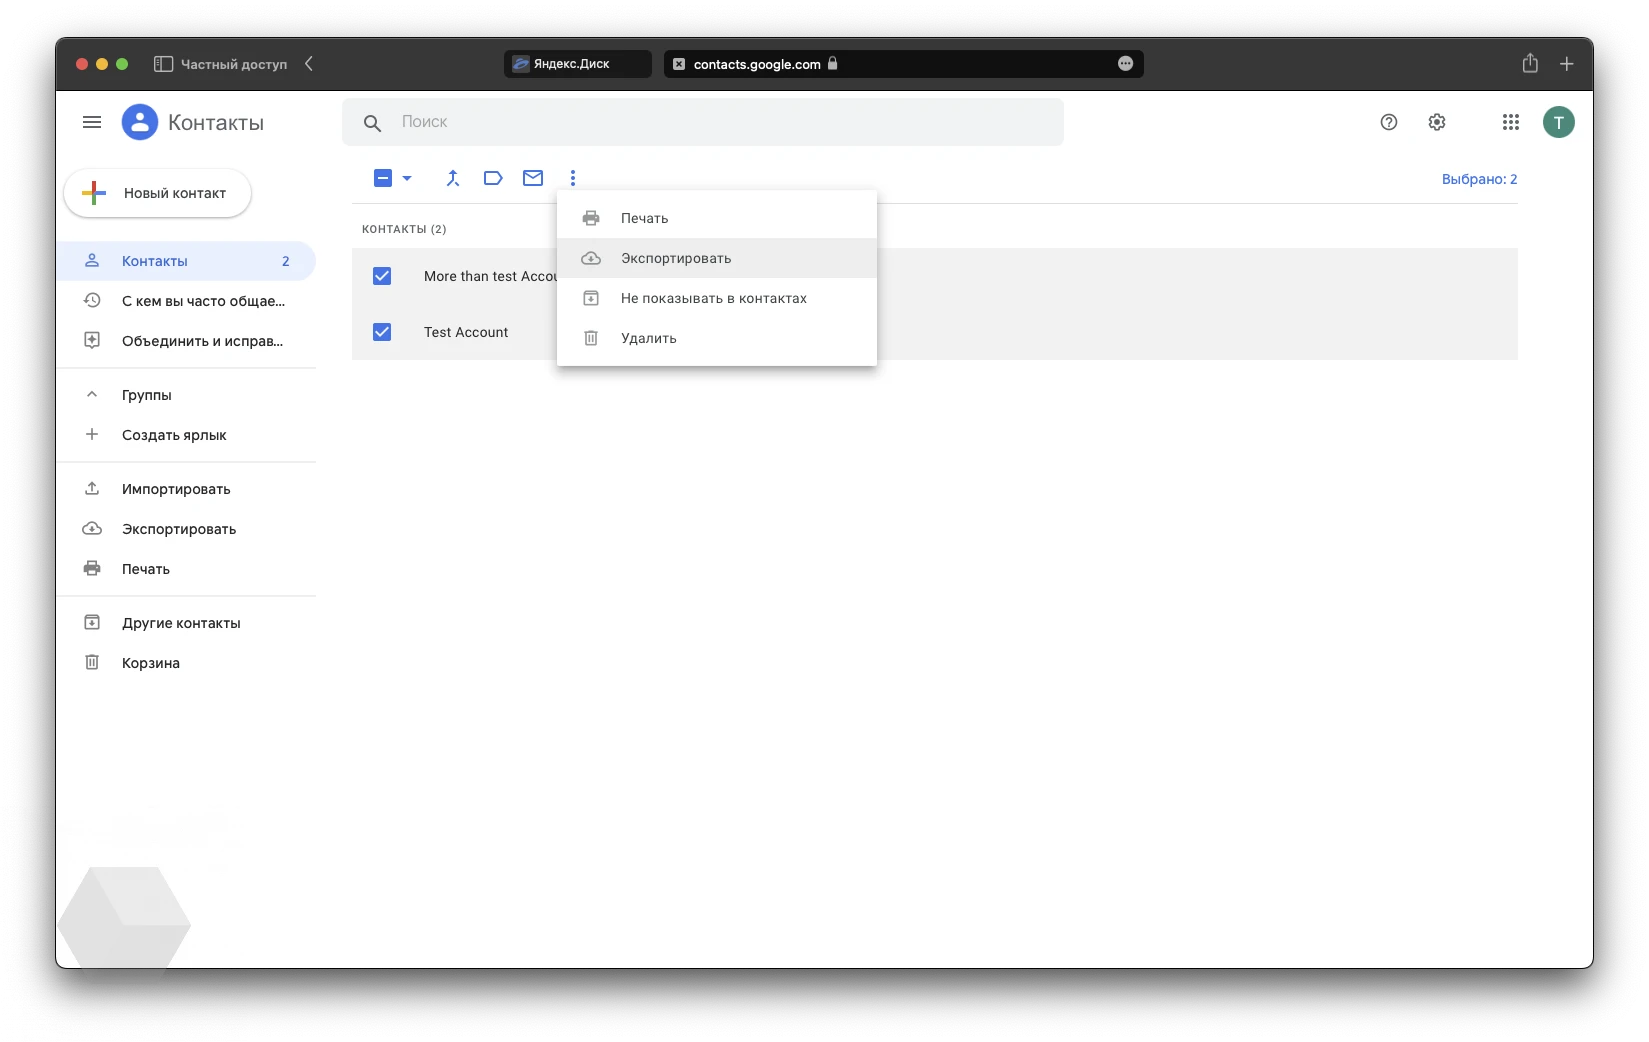Screen dimensions: 1649x1042
Task: Click the send email envelope icon
Action: pos(533,179)
